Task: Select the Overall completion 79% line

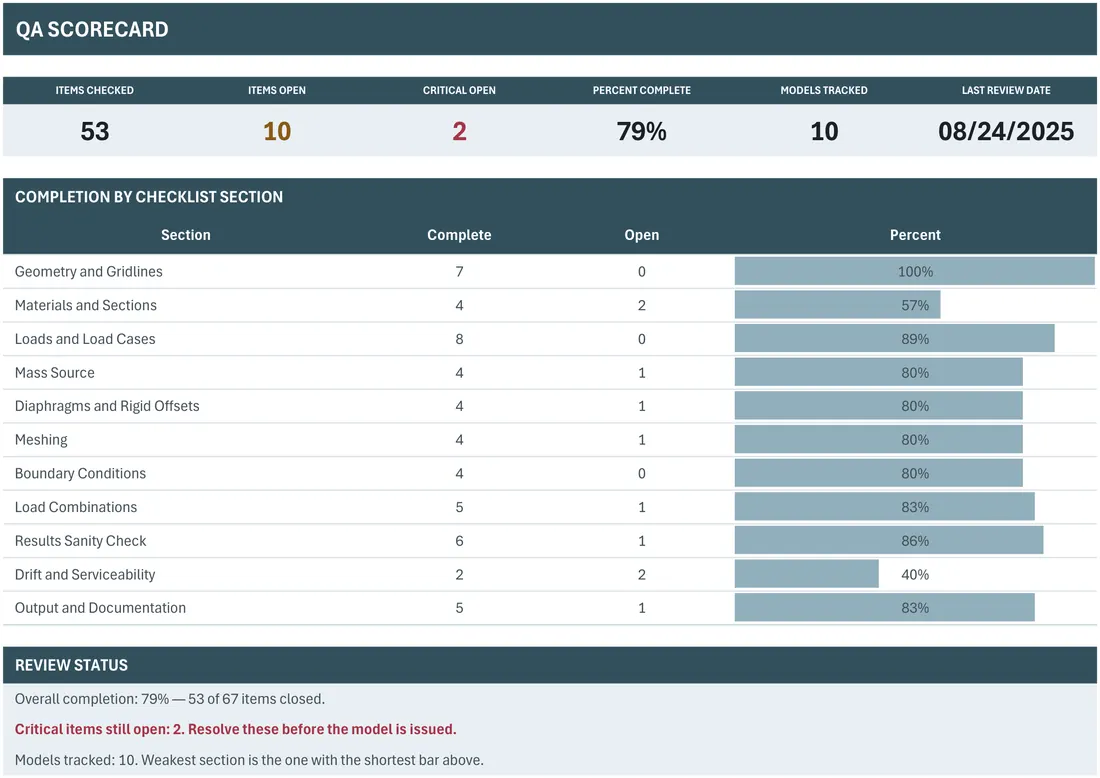Action: pyautogui.click(x=170, y=699)
